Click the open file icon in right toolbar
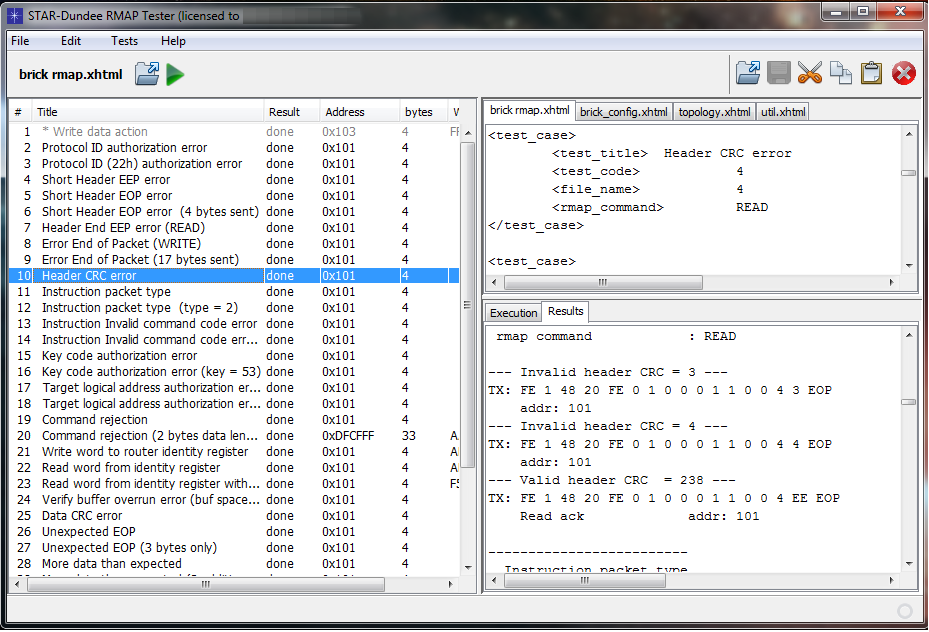The height and width of the screenshot is (632, 929). click(748, 73)
